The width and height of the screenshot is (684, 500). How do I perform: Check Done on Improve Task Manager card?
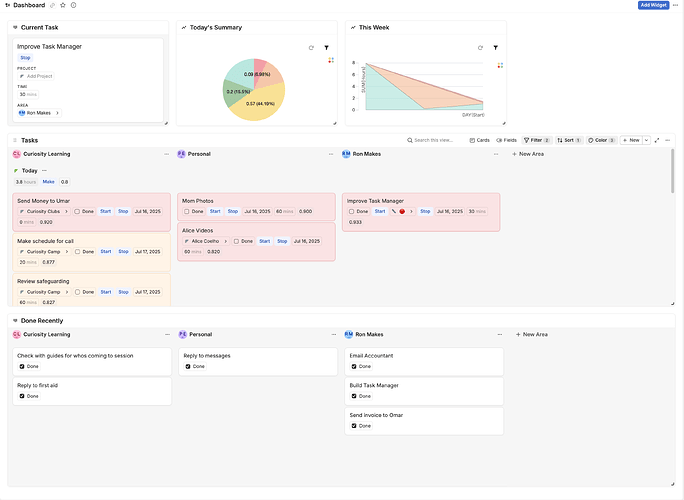(352, 212)
